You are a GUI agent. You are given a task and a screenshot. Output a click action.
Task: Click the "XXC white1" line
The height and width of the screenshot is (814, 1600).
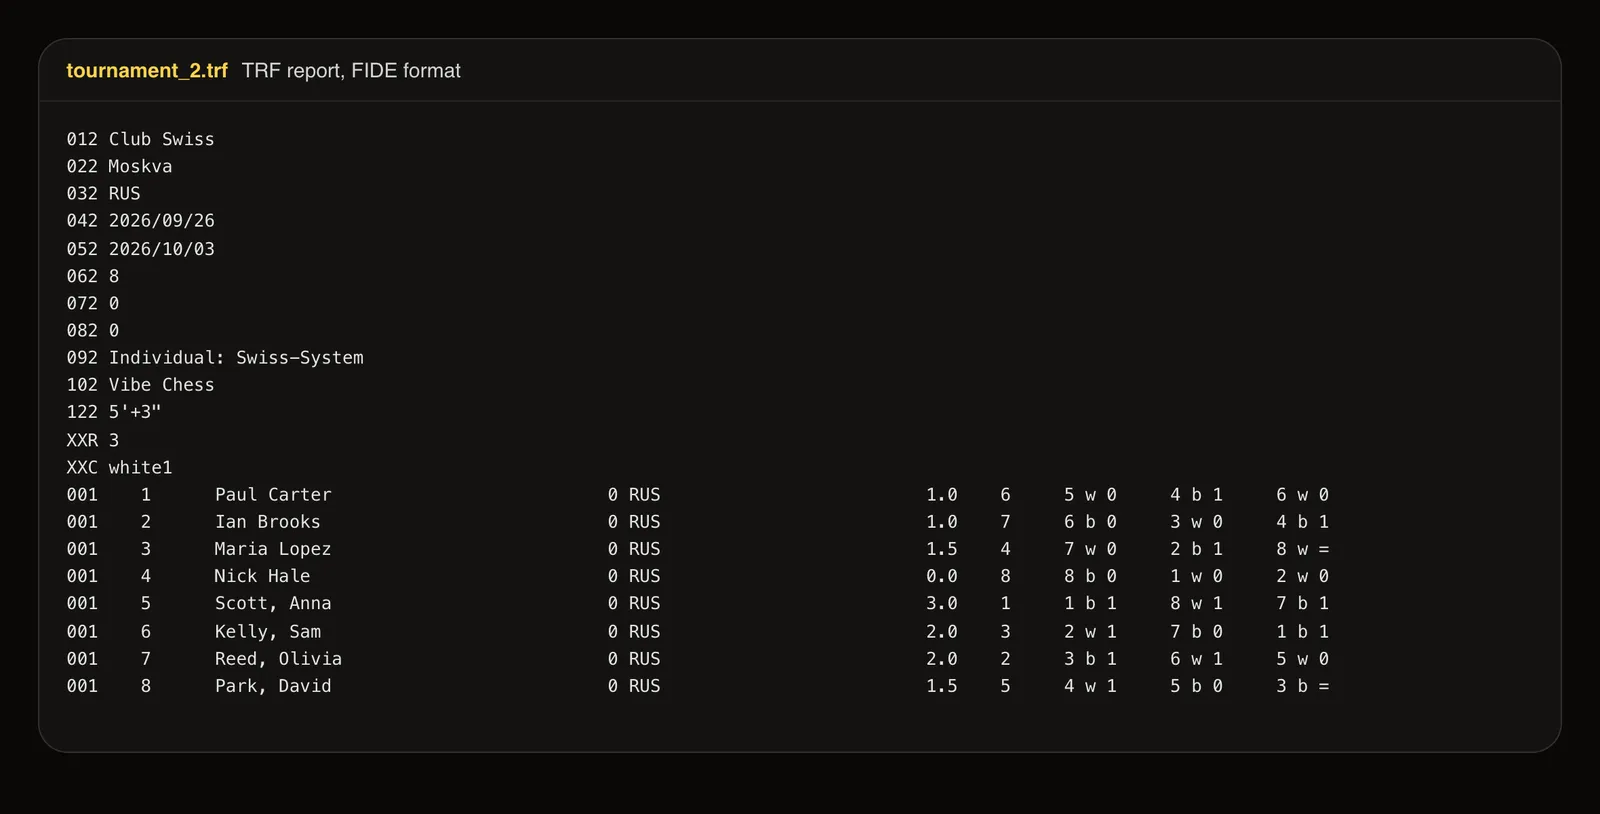pos(120,466)
